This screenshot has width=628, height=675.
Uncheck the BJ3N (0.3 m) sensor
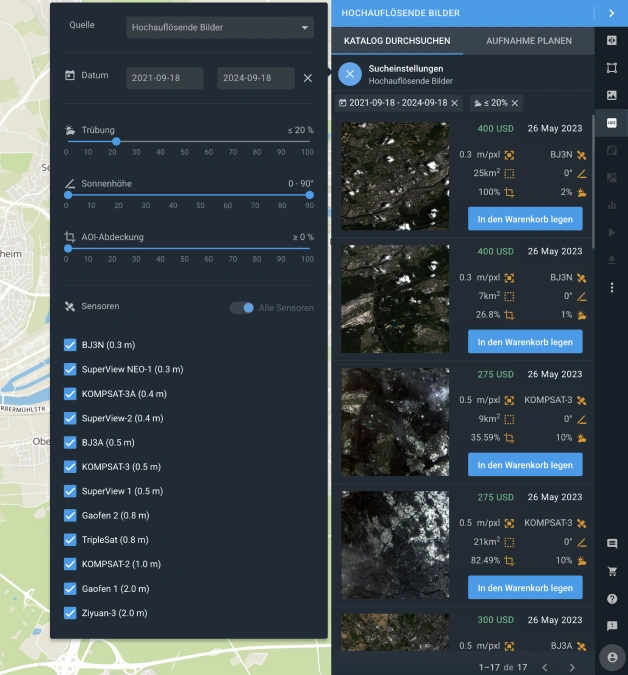70,345
